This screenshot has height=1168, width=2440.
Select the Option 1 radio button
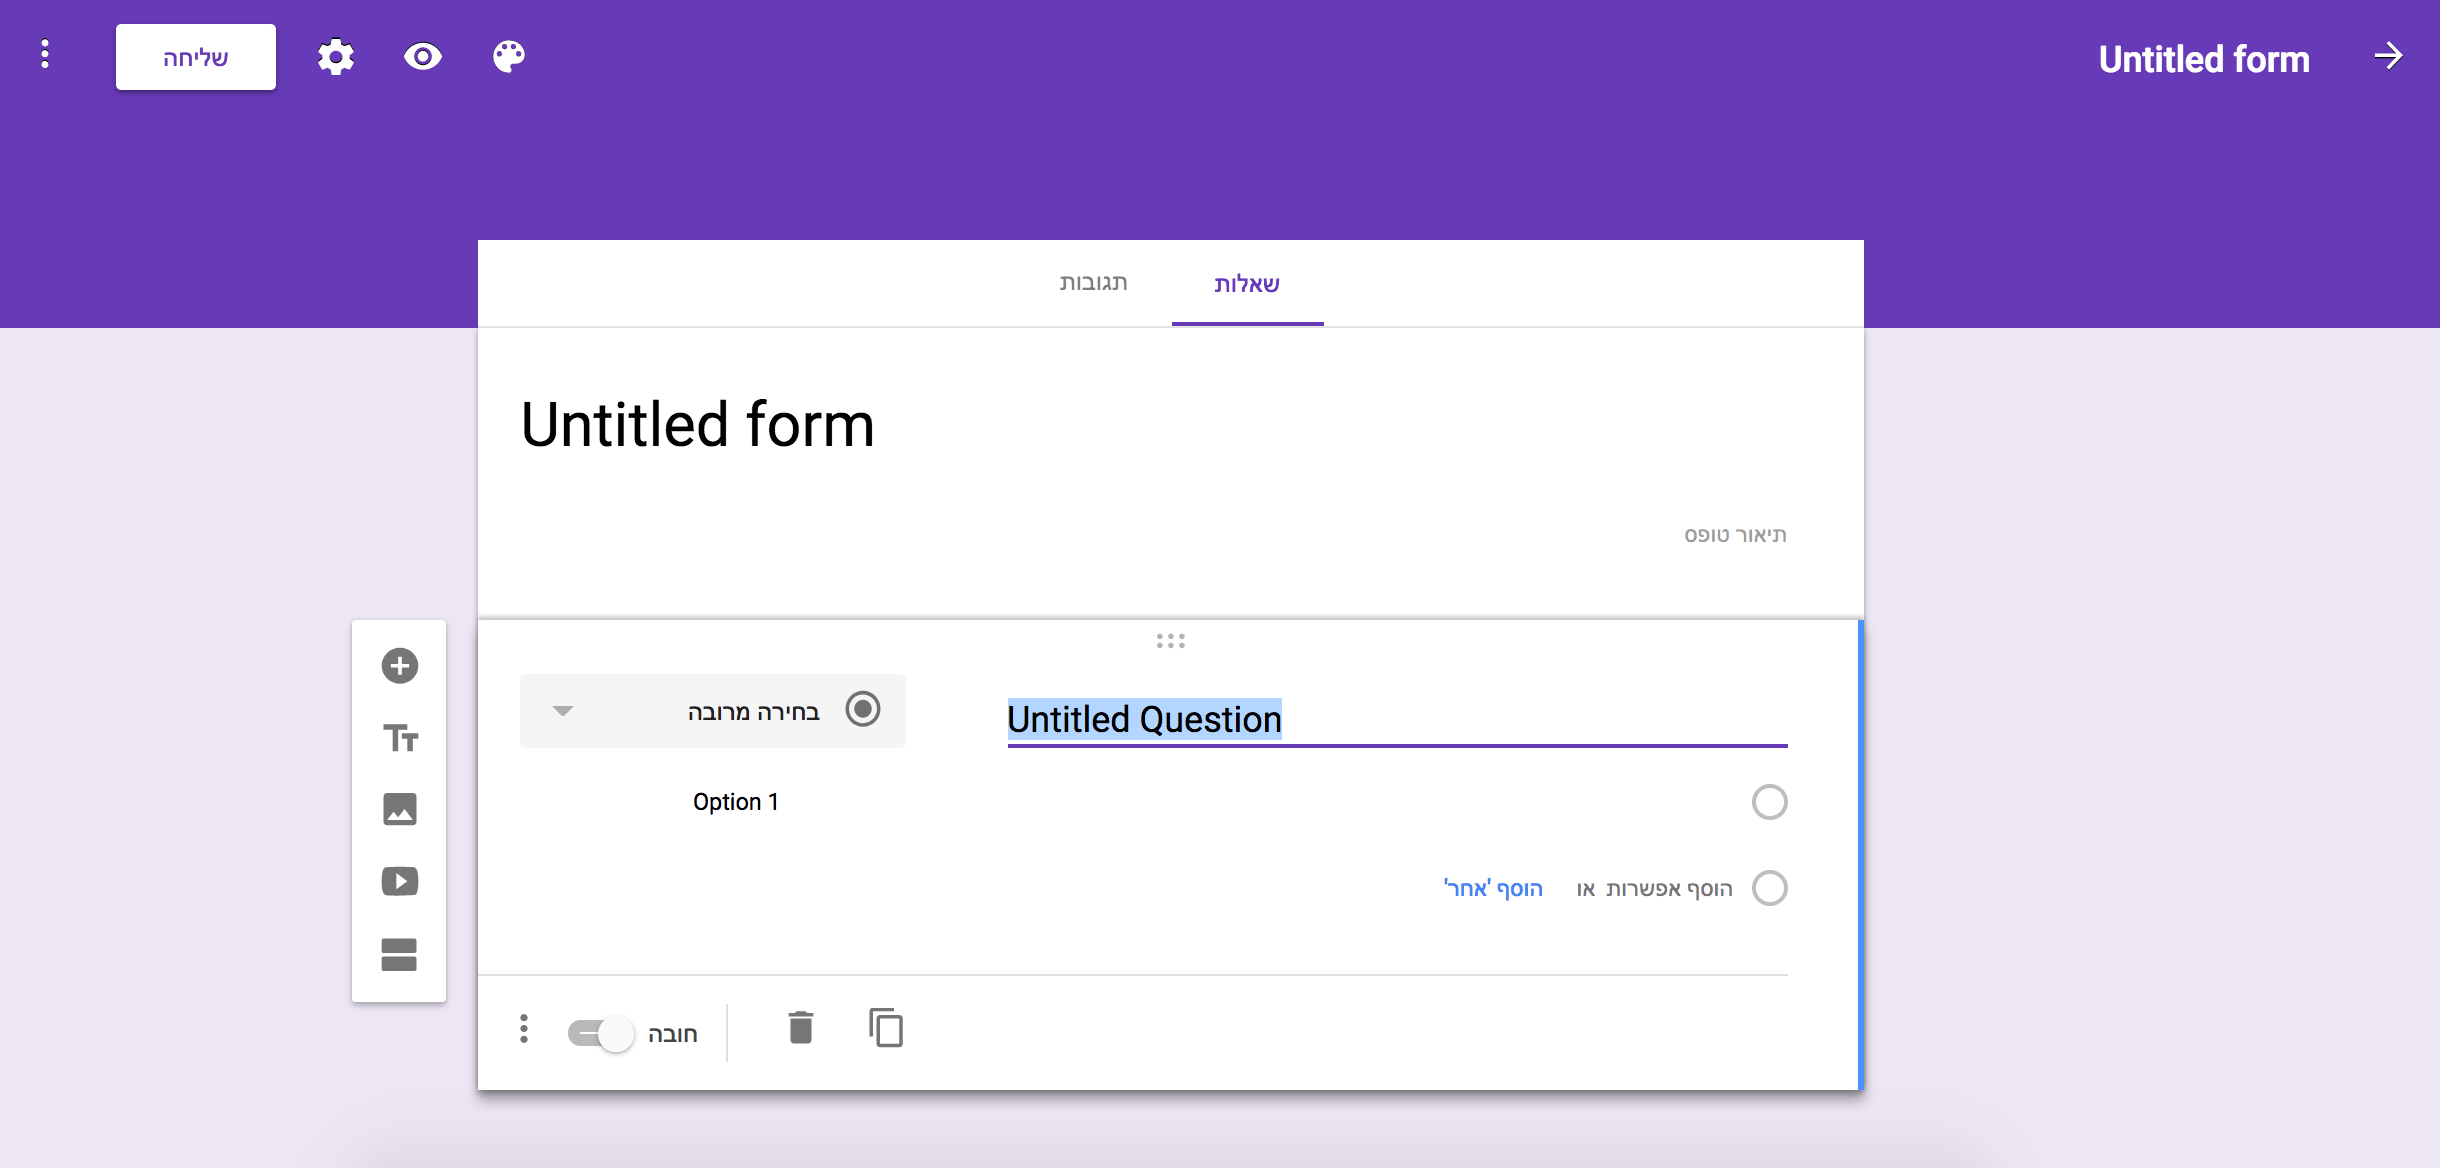pyautogui.click(x=1771, y=801)
